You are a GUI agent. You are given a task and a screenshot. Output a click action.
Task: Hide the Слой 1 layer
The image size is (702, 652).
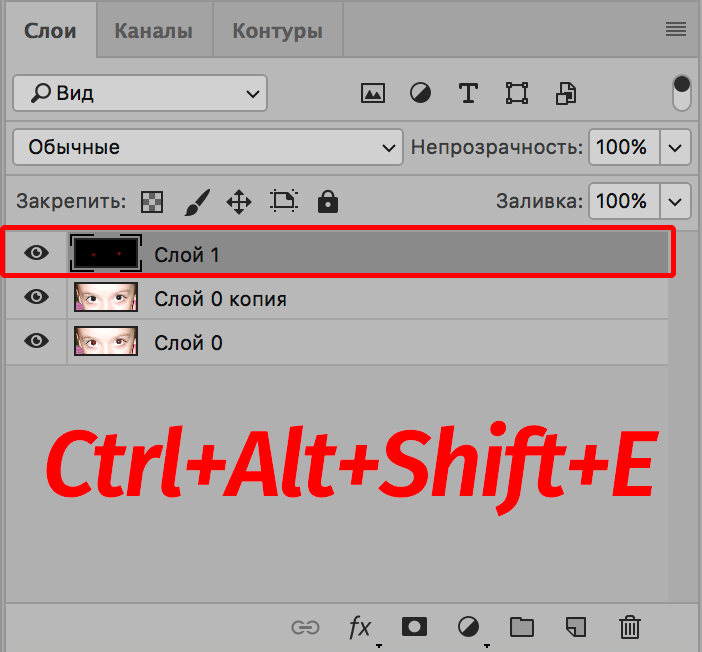pyautogui.click(x=36, y=253)
